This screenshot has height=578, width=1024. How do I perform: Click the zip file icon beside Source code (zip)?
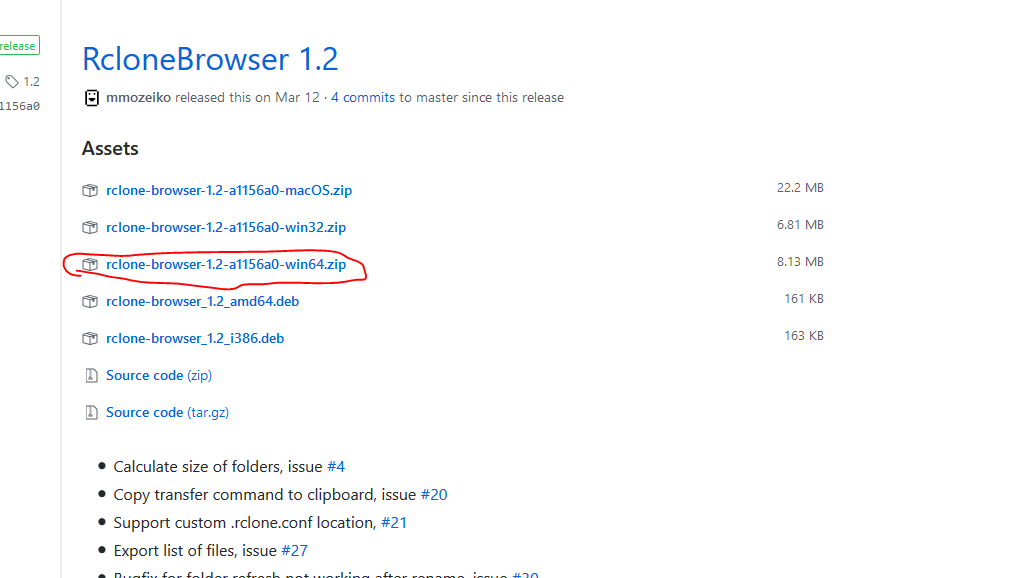pos(91,376)
